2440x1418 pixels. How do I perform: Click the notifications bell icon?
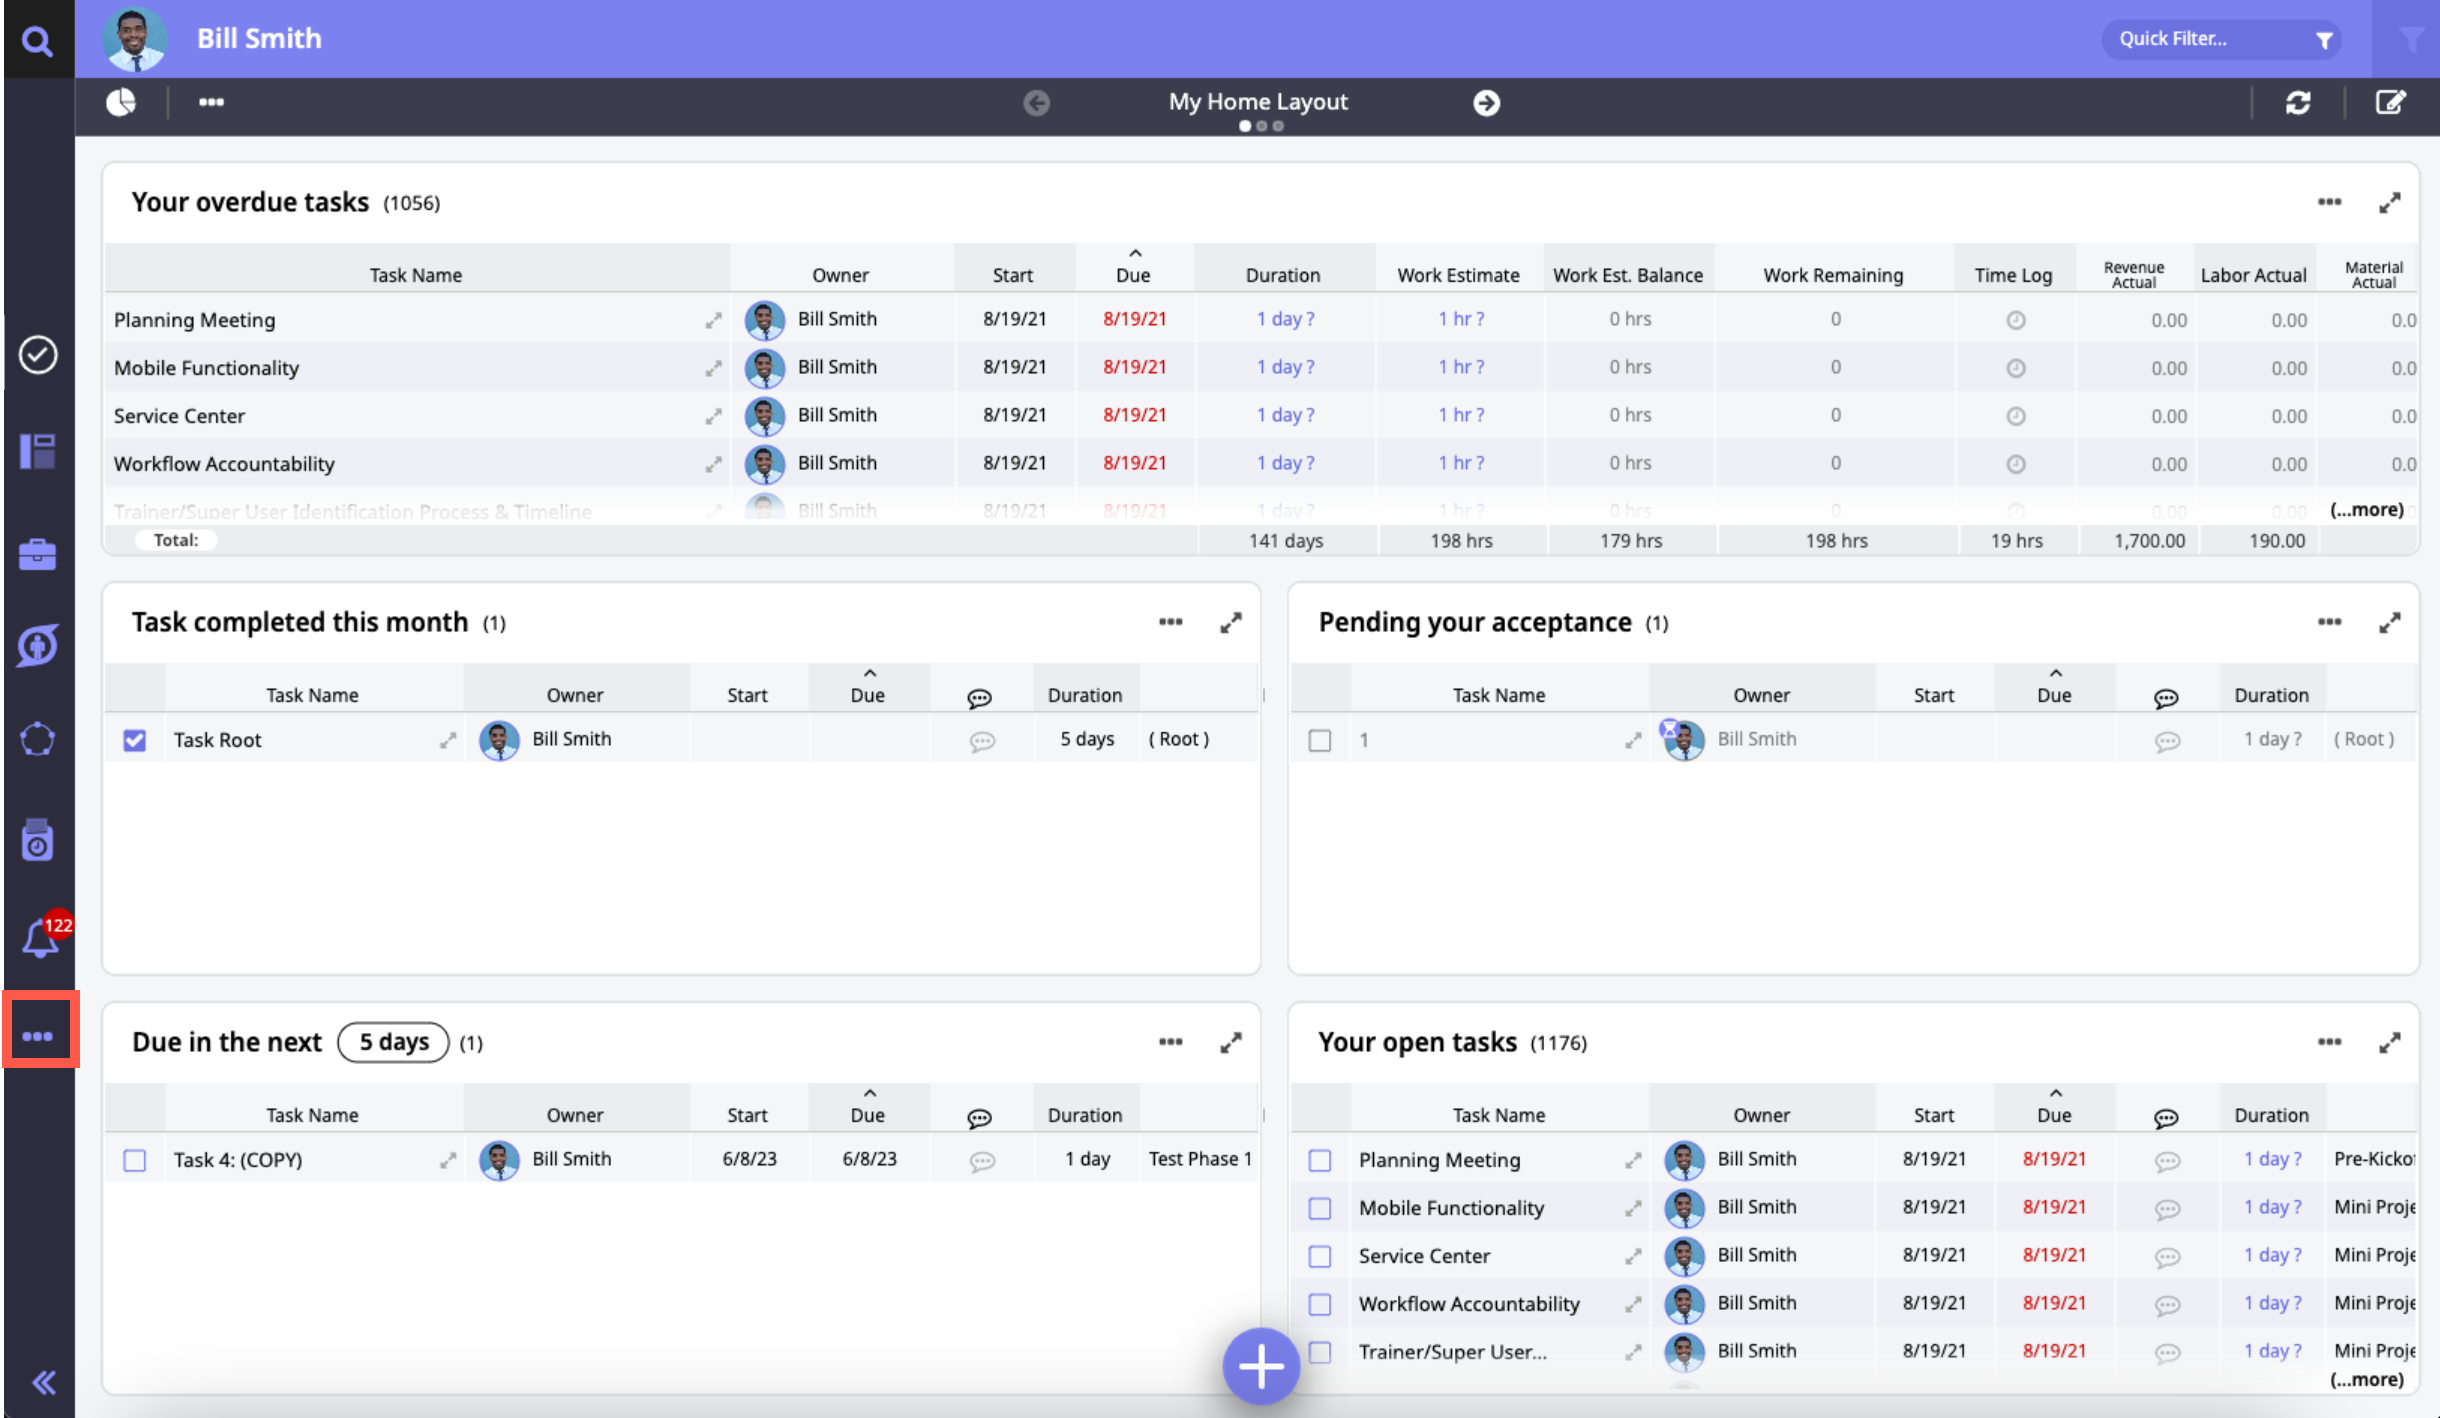click(x=40, y=939)
